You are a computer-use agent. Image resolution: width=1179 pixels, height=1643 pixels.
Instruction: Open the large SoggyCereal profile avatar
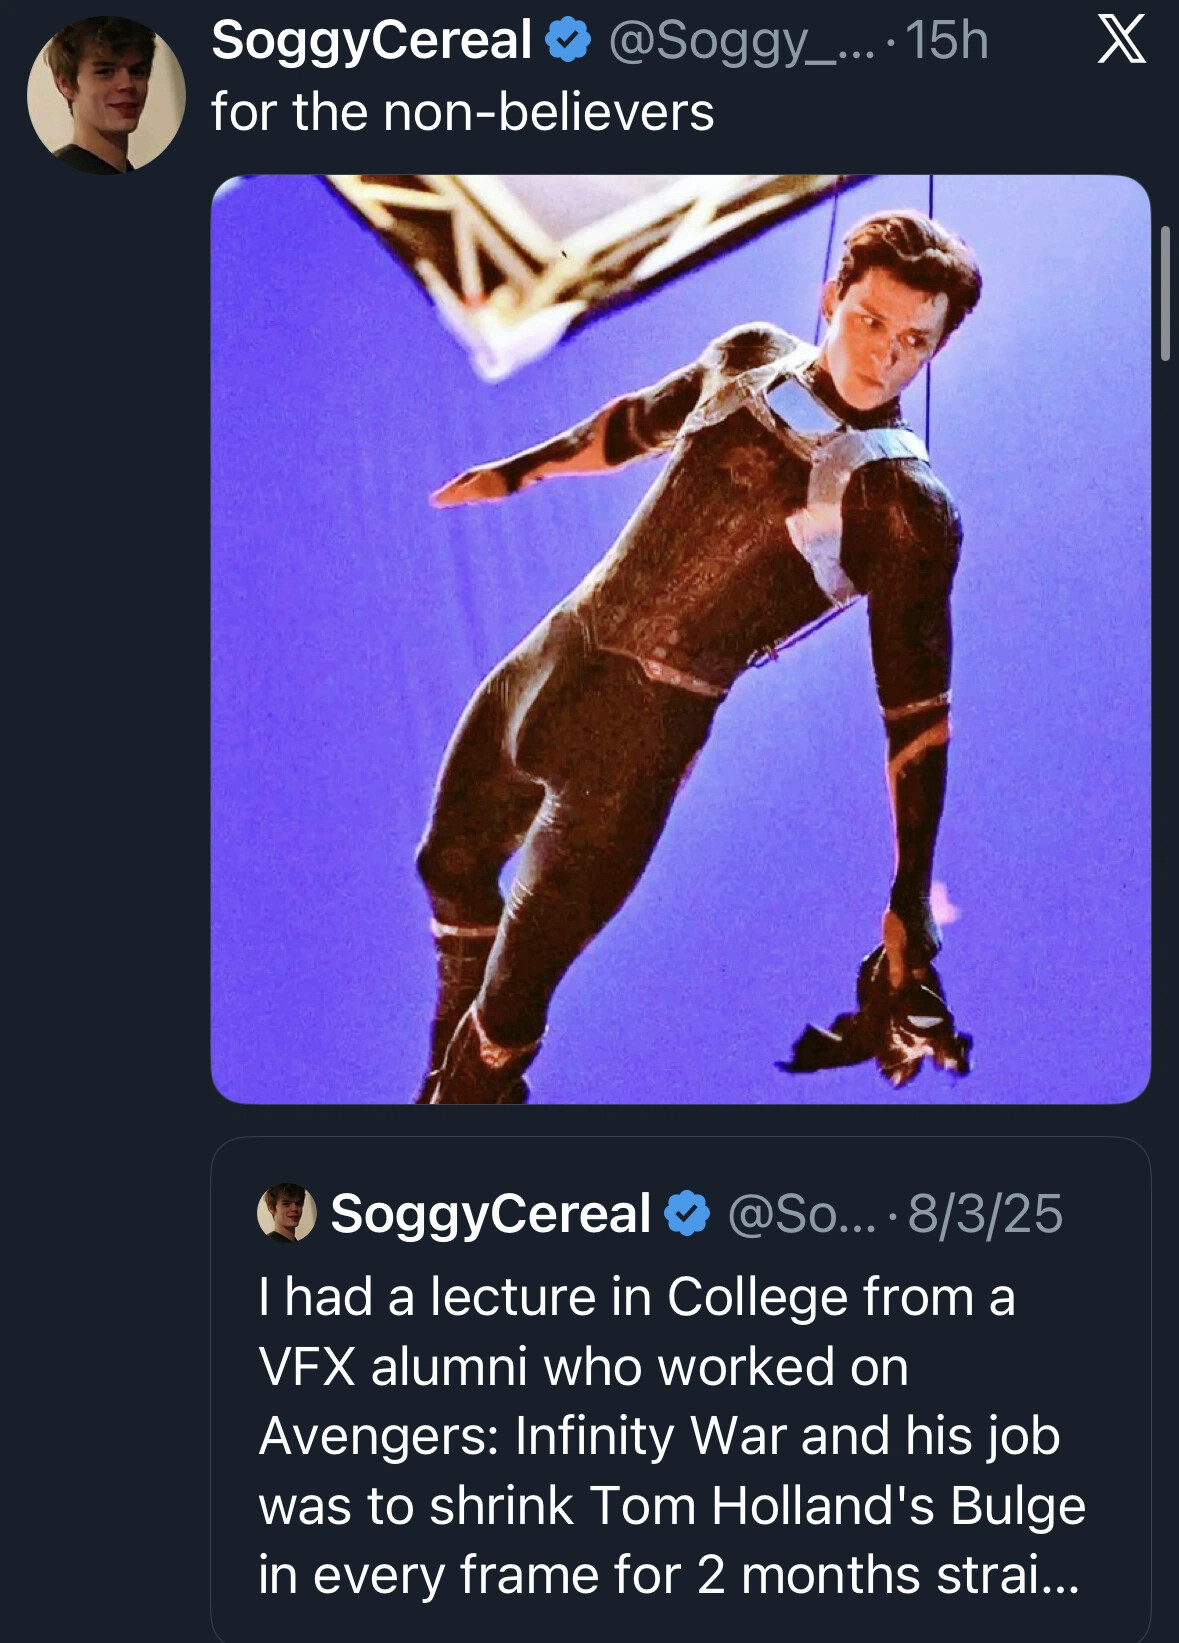coord(106,95)
